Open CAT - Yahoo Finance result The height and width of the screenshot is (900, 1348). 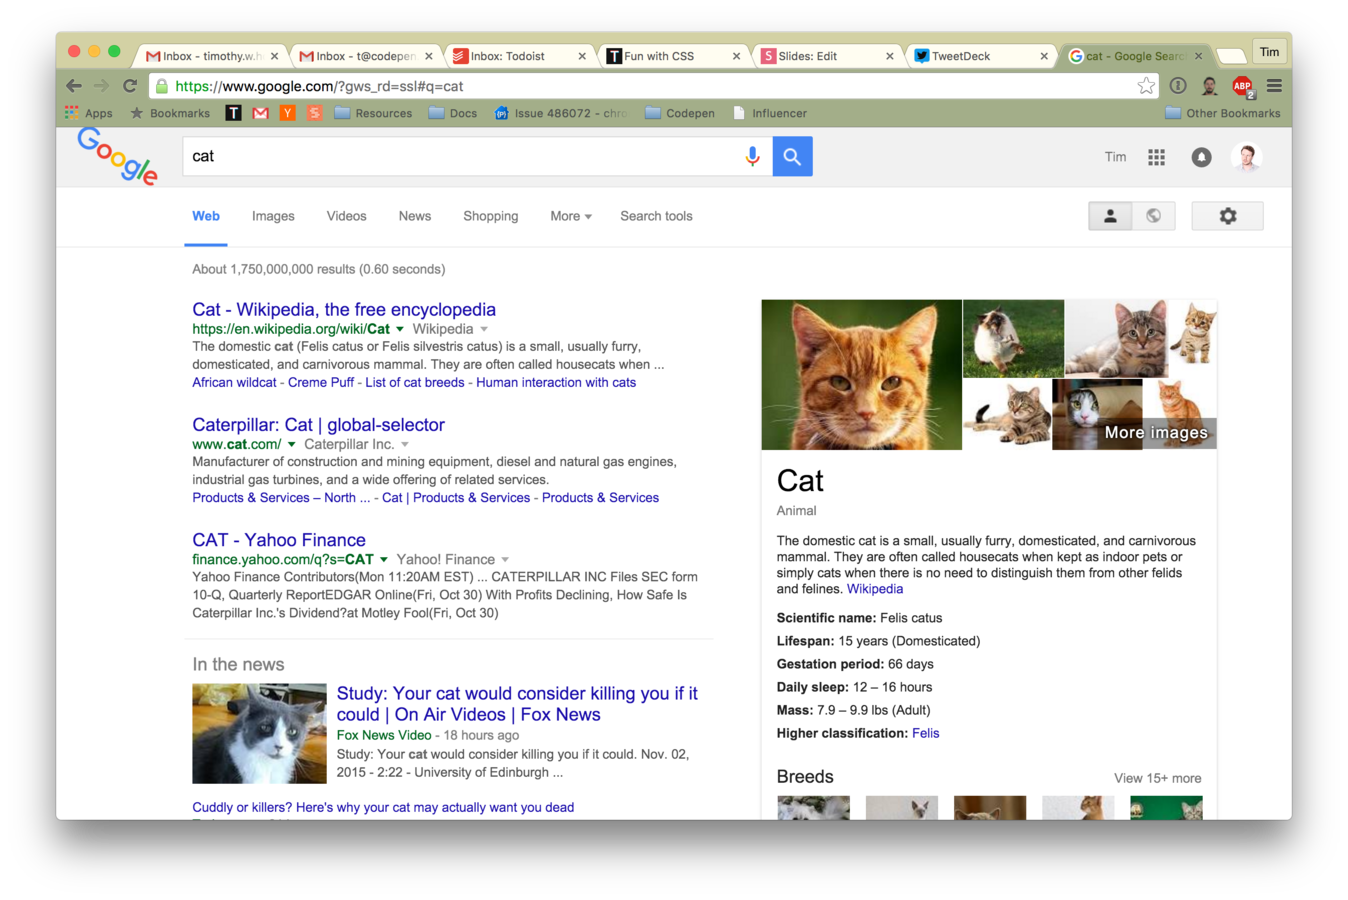coord(279,540)
